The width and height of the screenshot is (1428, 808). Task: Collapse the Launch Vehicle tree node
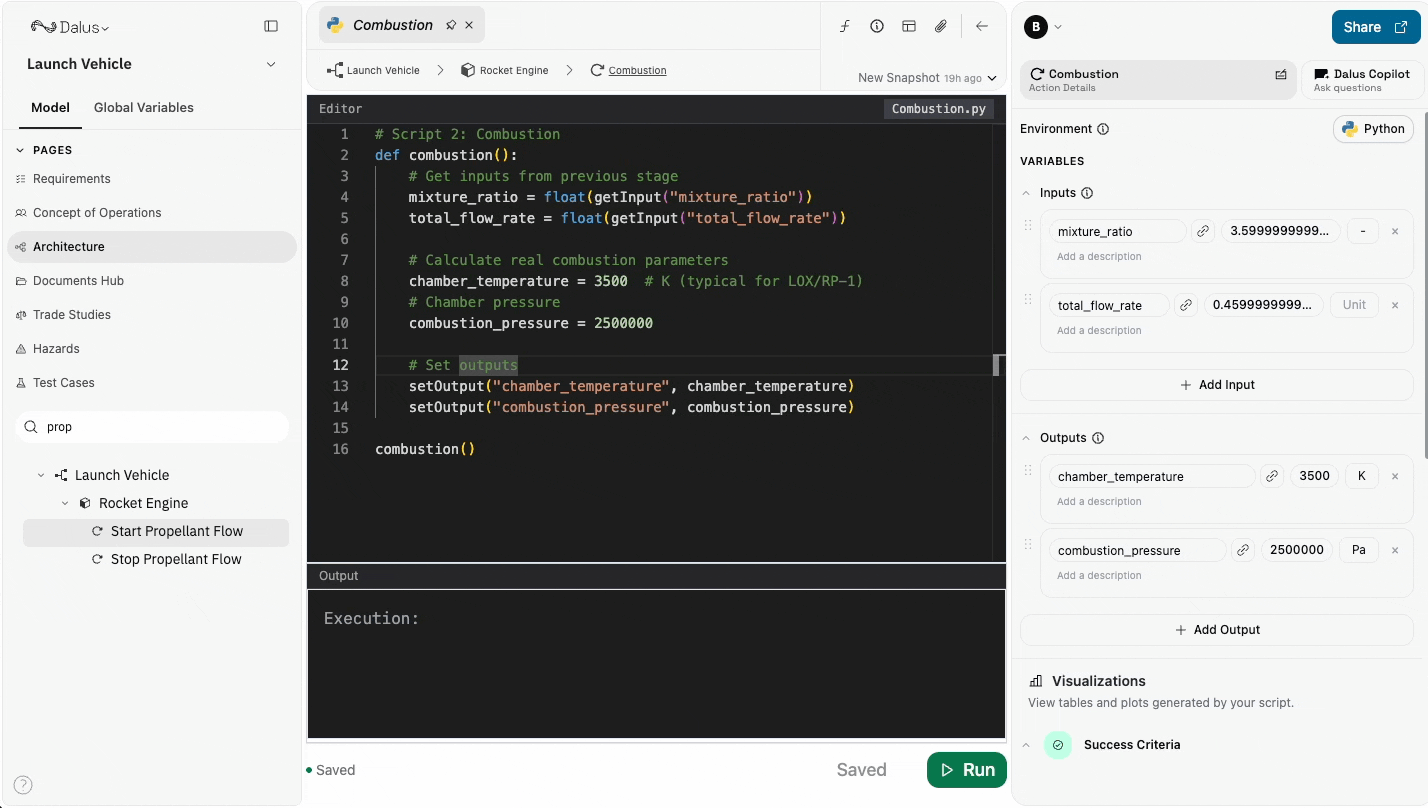pyautogui.click(x=41, y=475)
